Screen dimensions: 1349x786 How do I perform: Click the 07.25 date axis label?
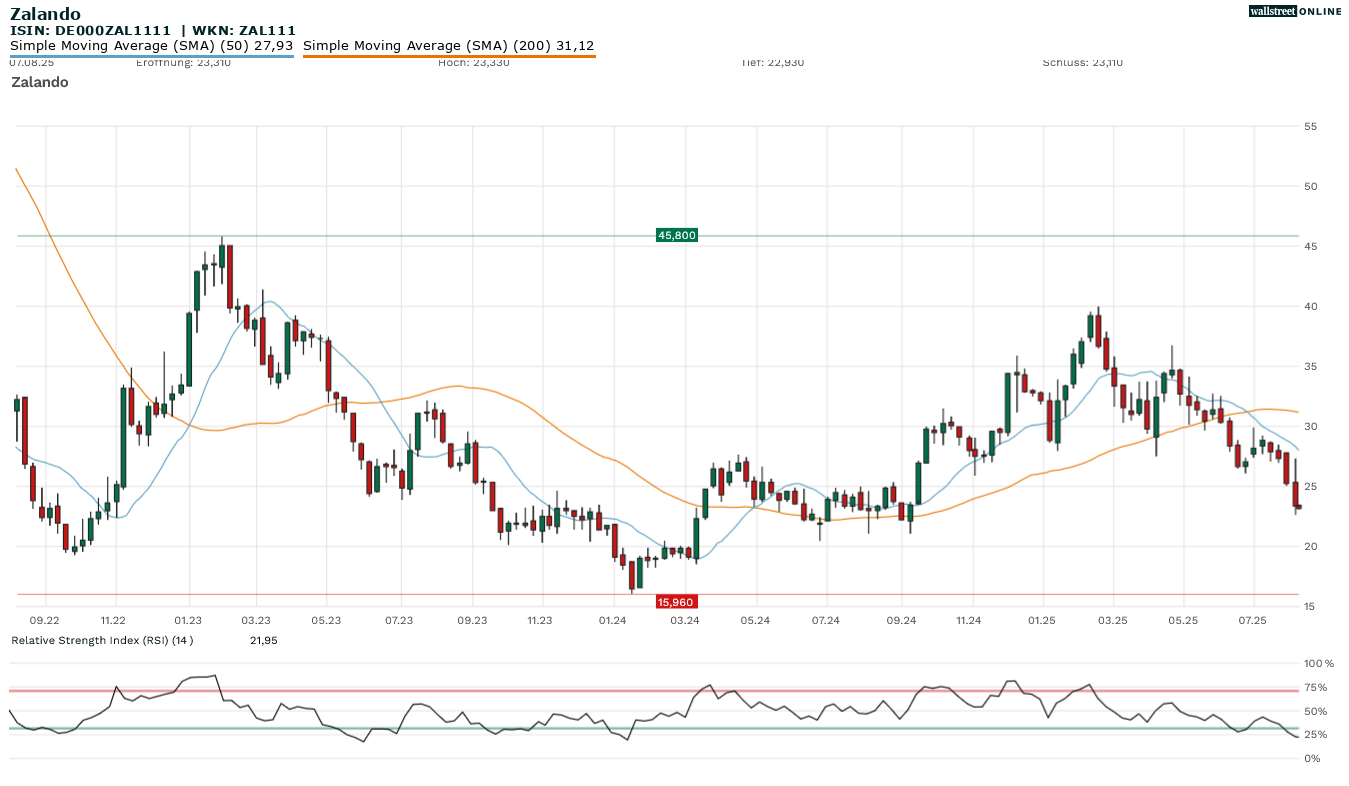click(1252, 621)
